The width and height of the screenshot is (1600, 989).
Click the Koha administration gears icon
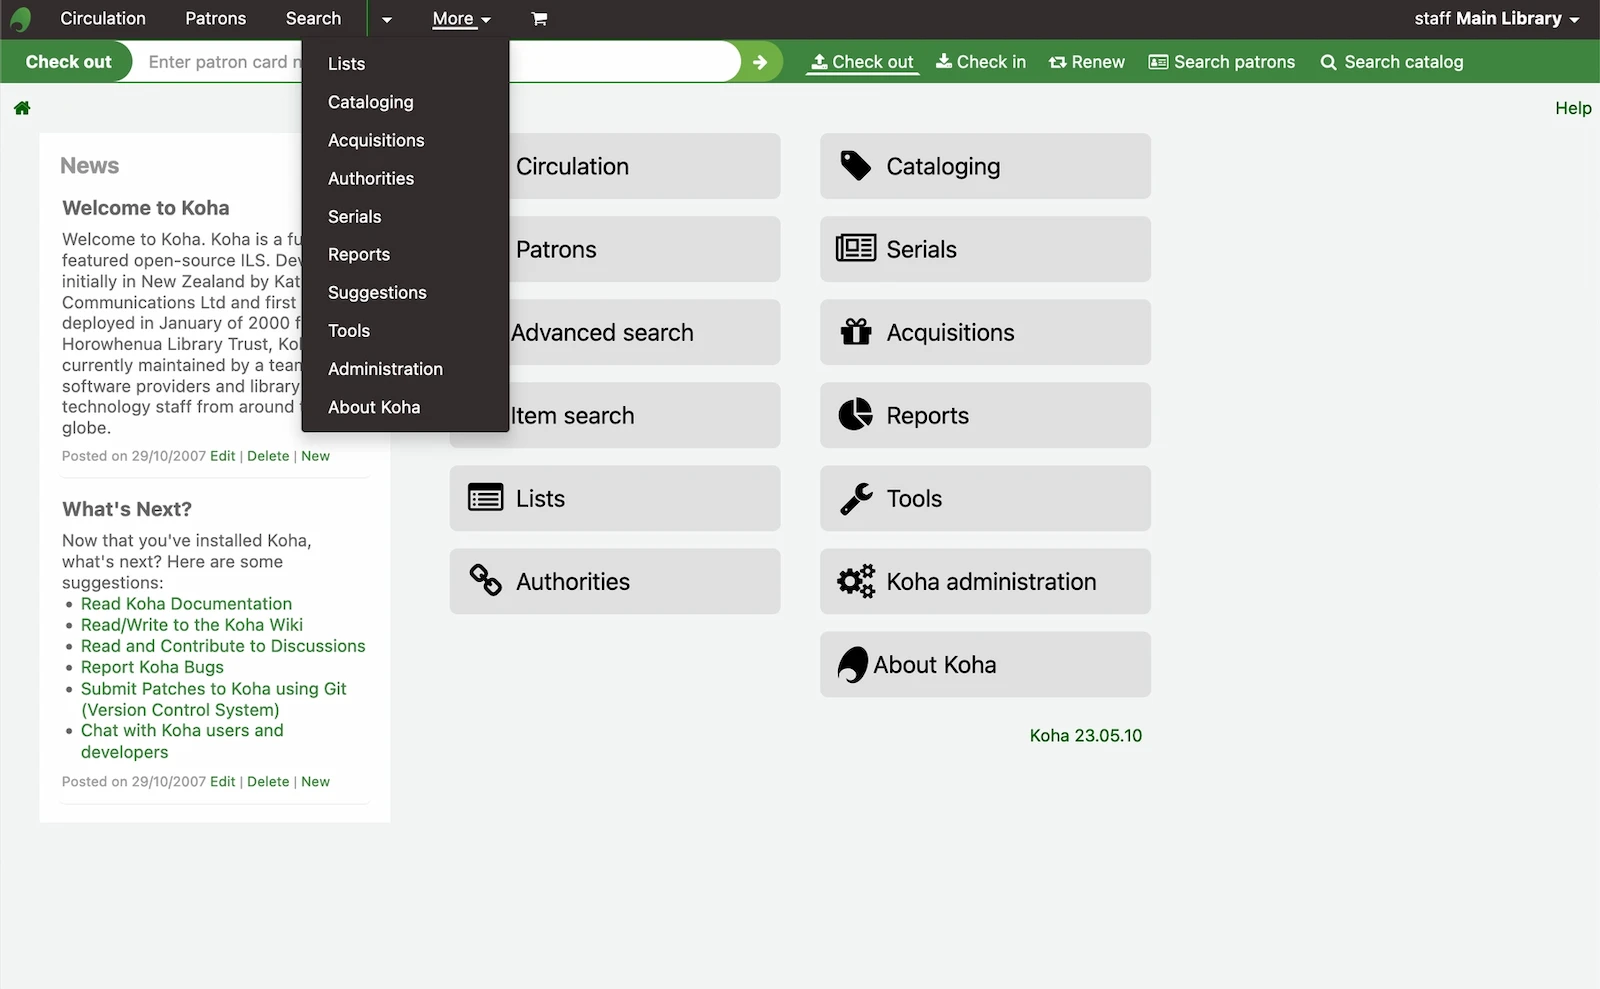(856, 581)
